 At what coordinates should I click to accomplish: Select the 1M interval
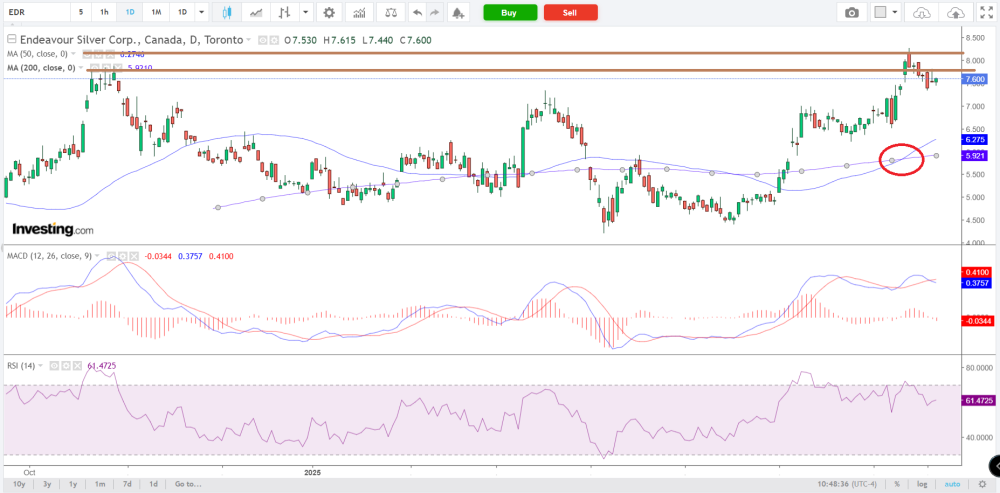pyautogui.click(x=156, y=12)
